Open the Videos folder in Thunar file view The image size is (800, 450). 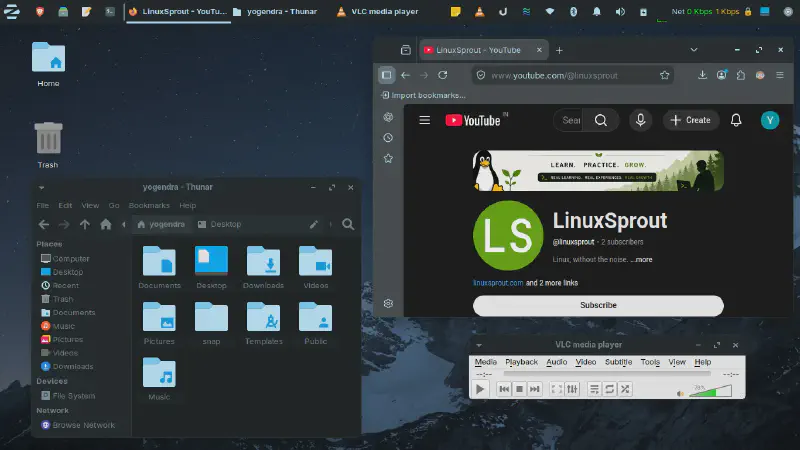[x=315, y=267]
